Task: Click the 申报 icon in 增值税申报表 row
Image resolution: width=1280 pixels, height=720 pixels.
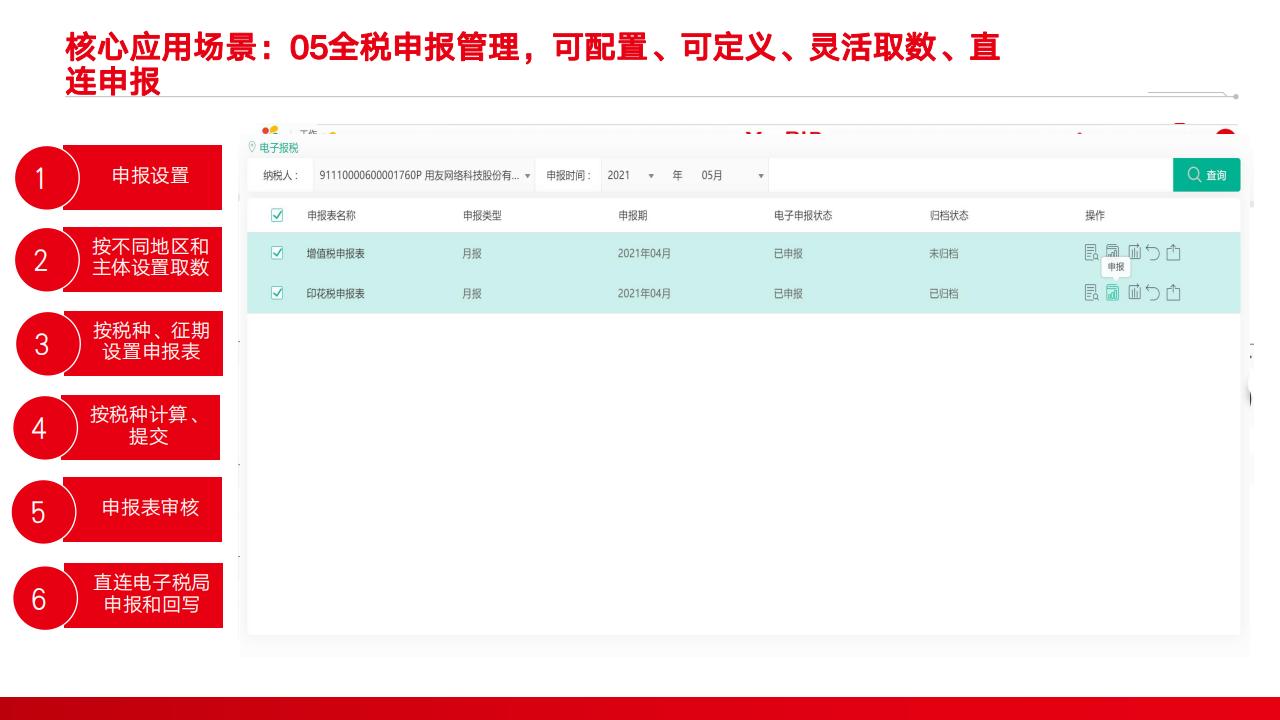Action: click(x=1112, y=252)
